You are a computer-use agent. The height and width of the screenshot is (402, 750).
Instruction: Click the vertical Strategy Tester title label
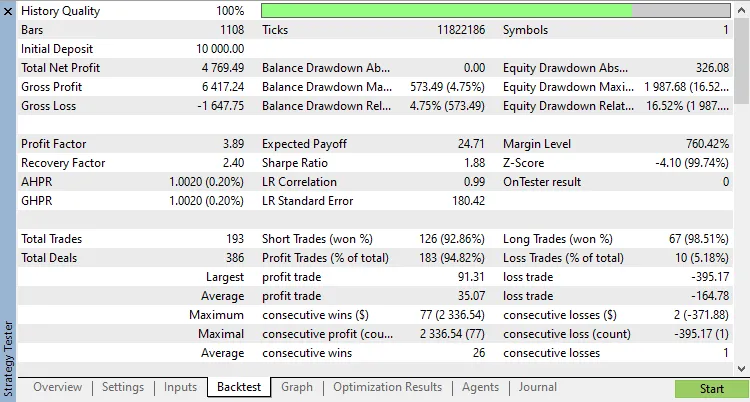click(x=8, y=355)
